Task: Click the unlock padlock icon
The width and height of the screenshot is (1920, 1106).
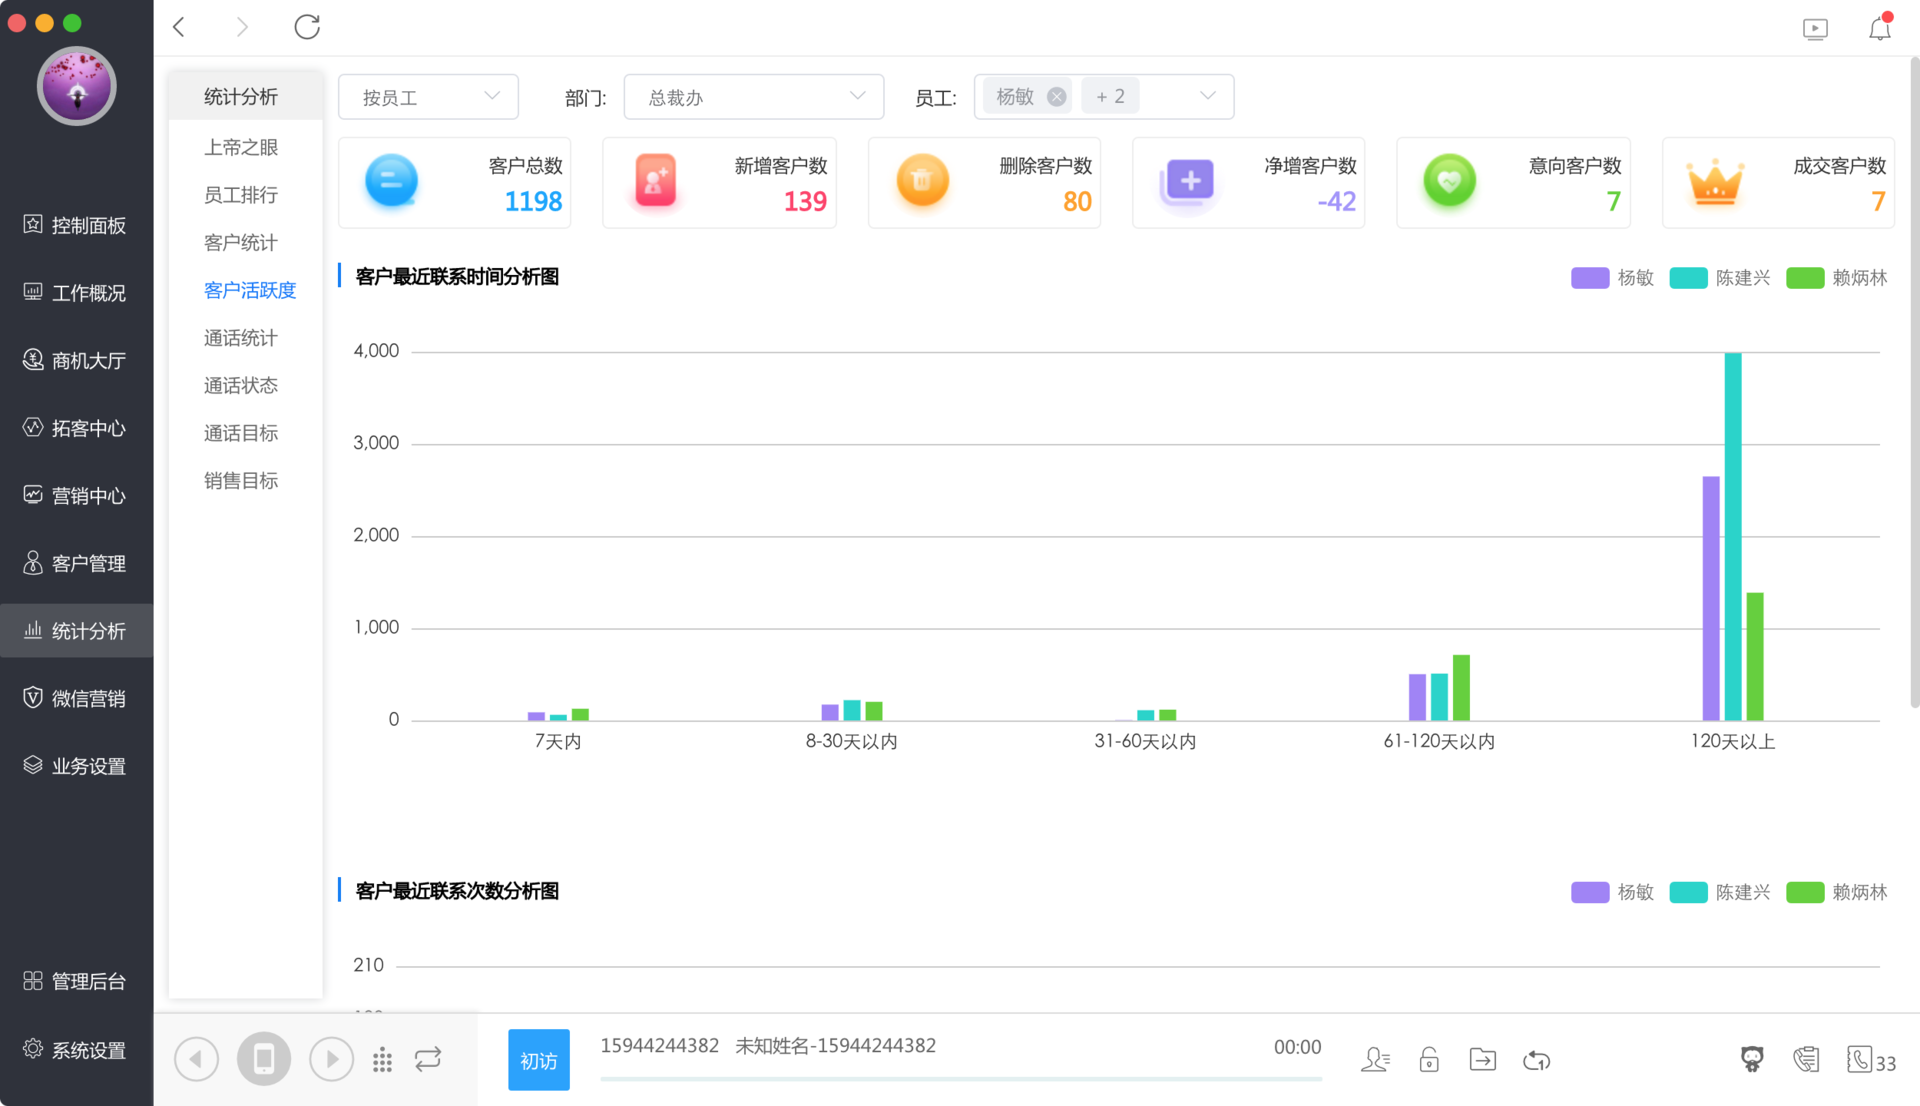Action: coord(1429,1060)
